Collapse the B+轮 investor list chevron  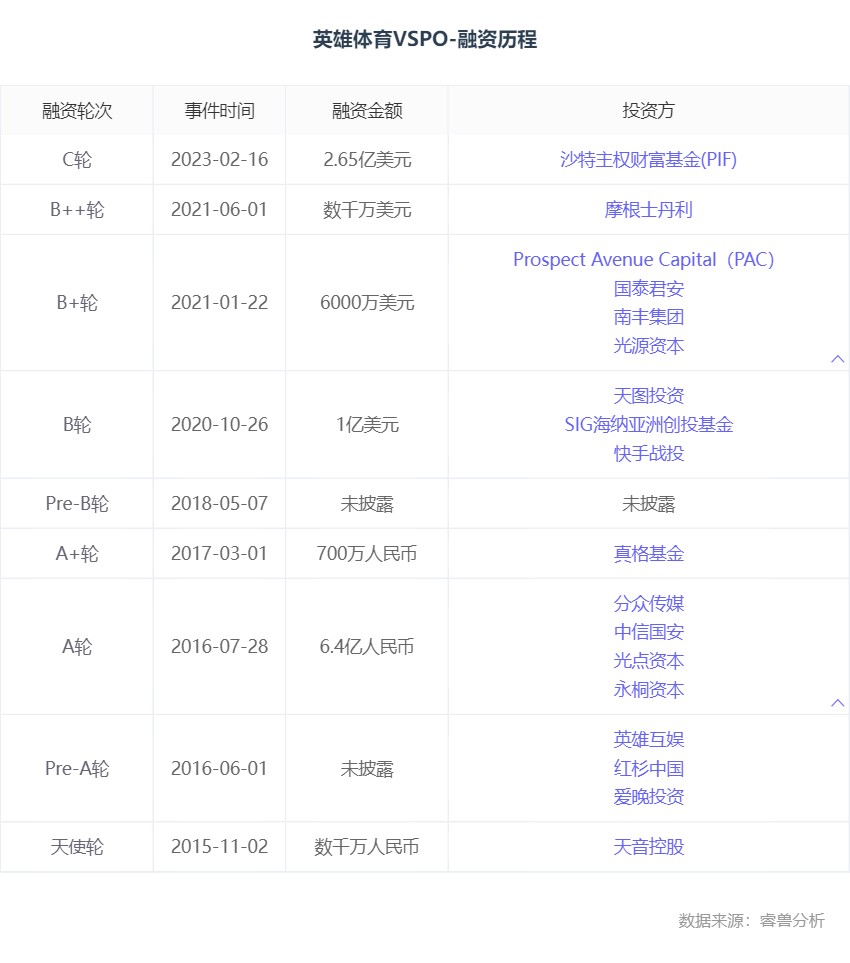coord(837,359)
